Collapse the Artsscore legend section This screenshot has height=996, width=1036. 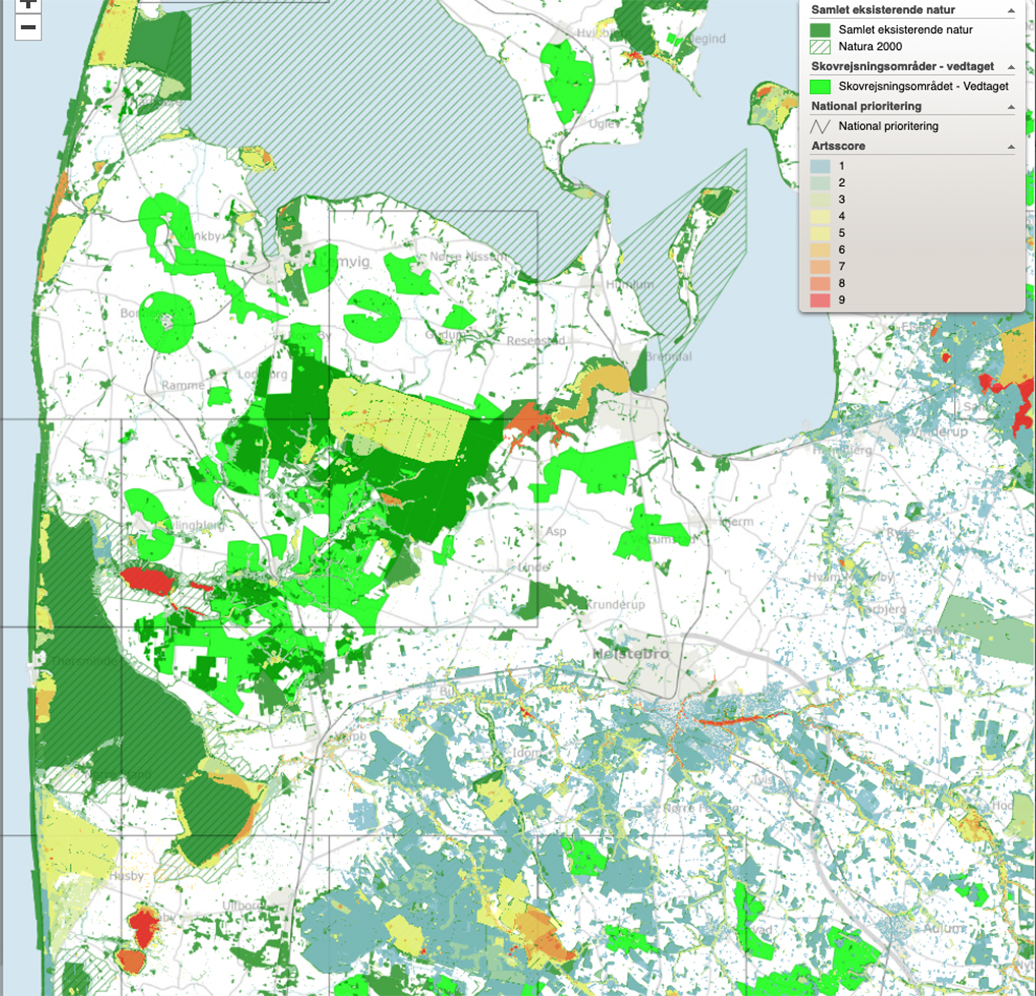(1011, 146)
